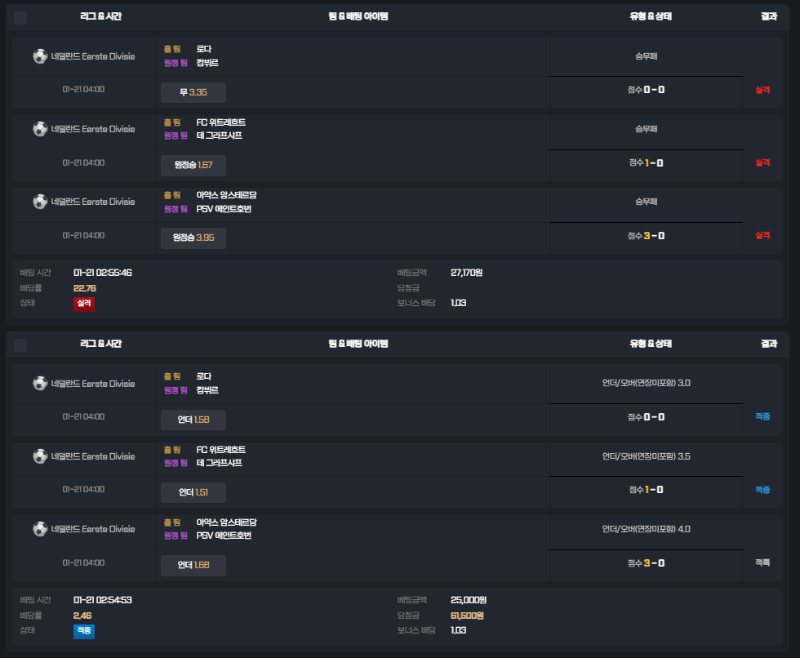Viewport: 800px width, 658px height.
Task: Click the blue 적중 status badge
Action: click(84, 631)
